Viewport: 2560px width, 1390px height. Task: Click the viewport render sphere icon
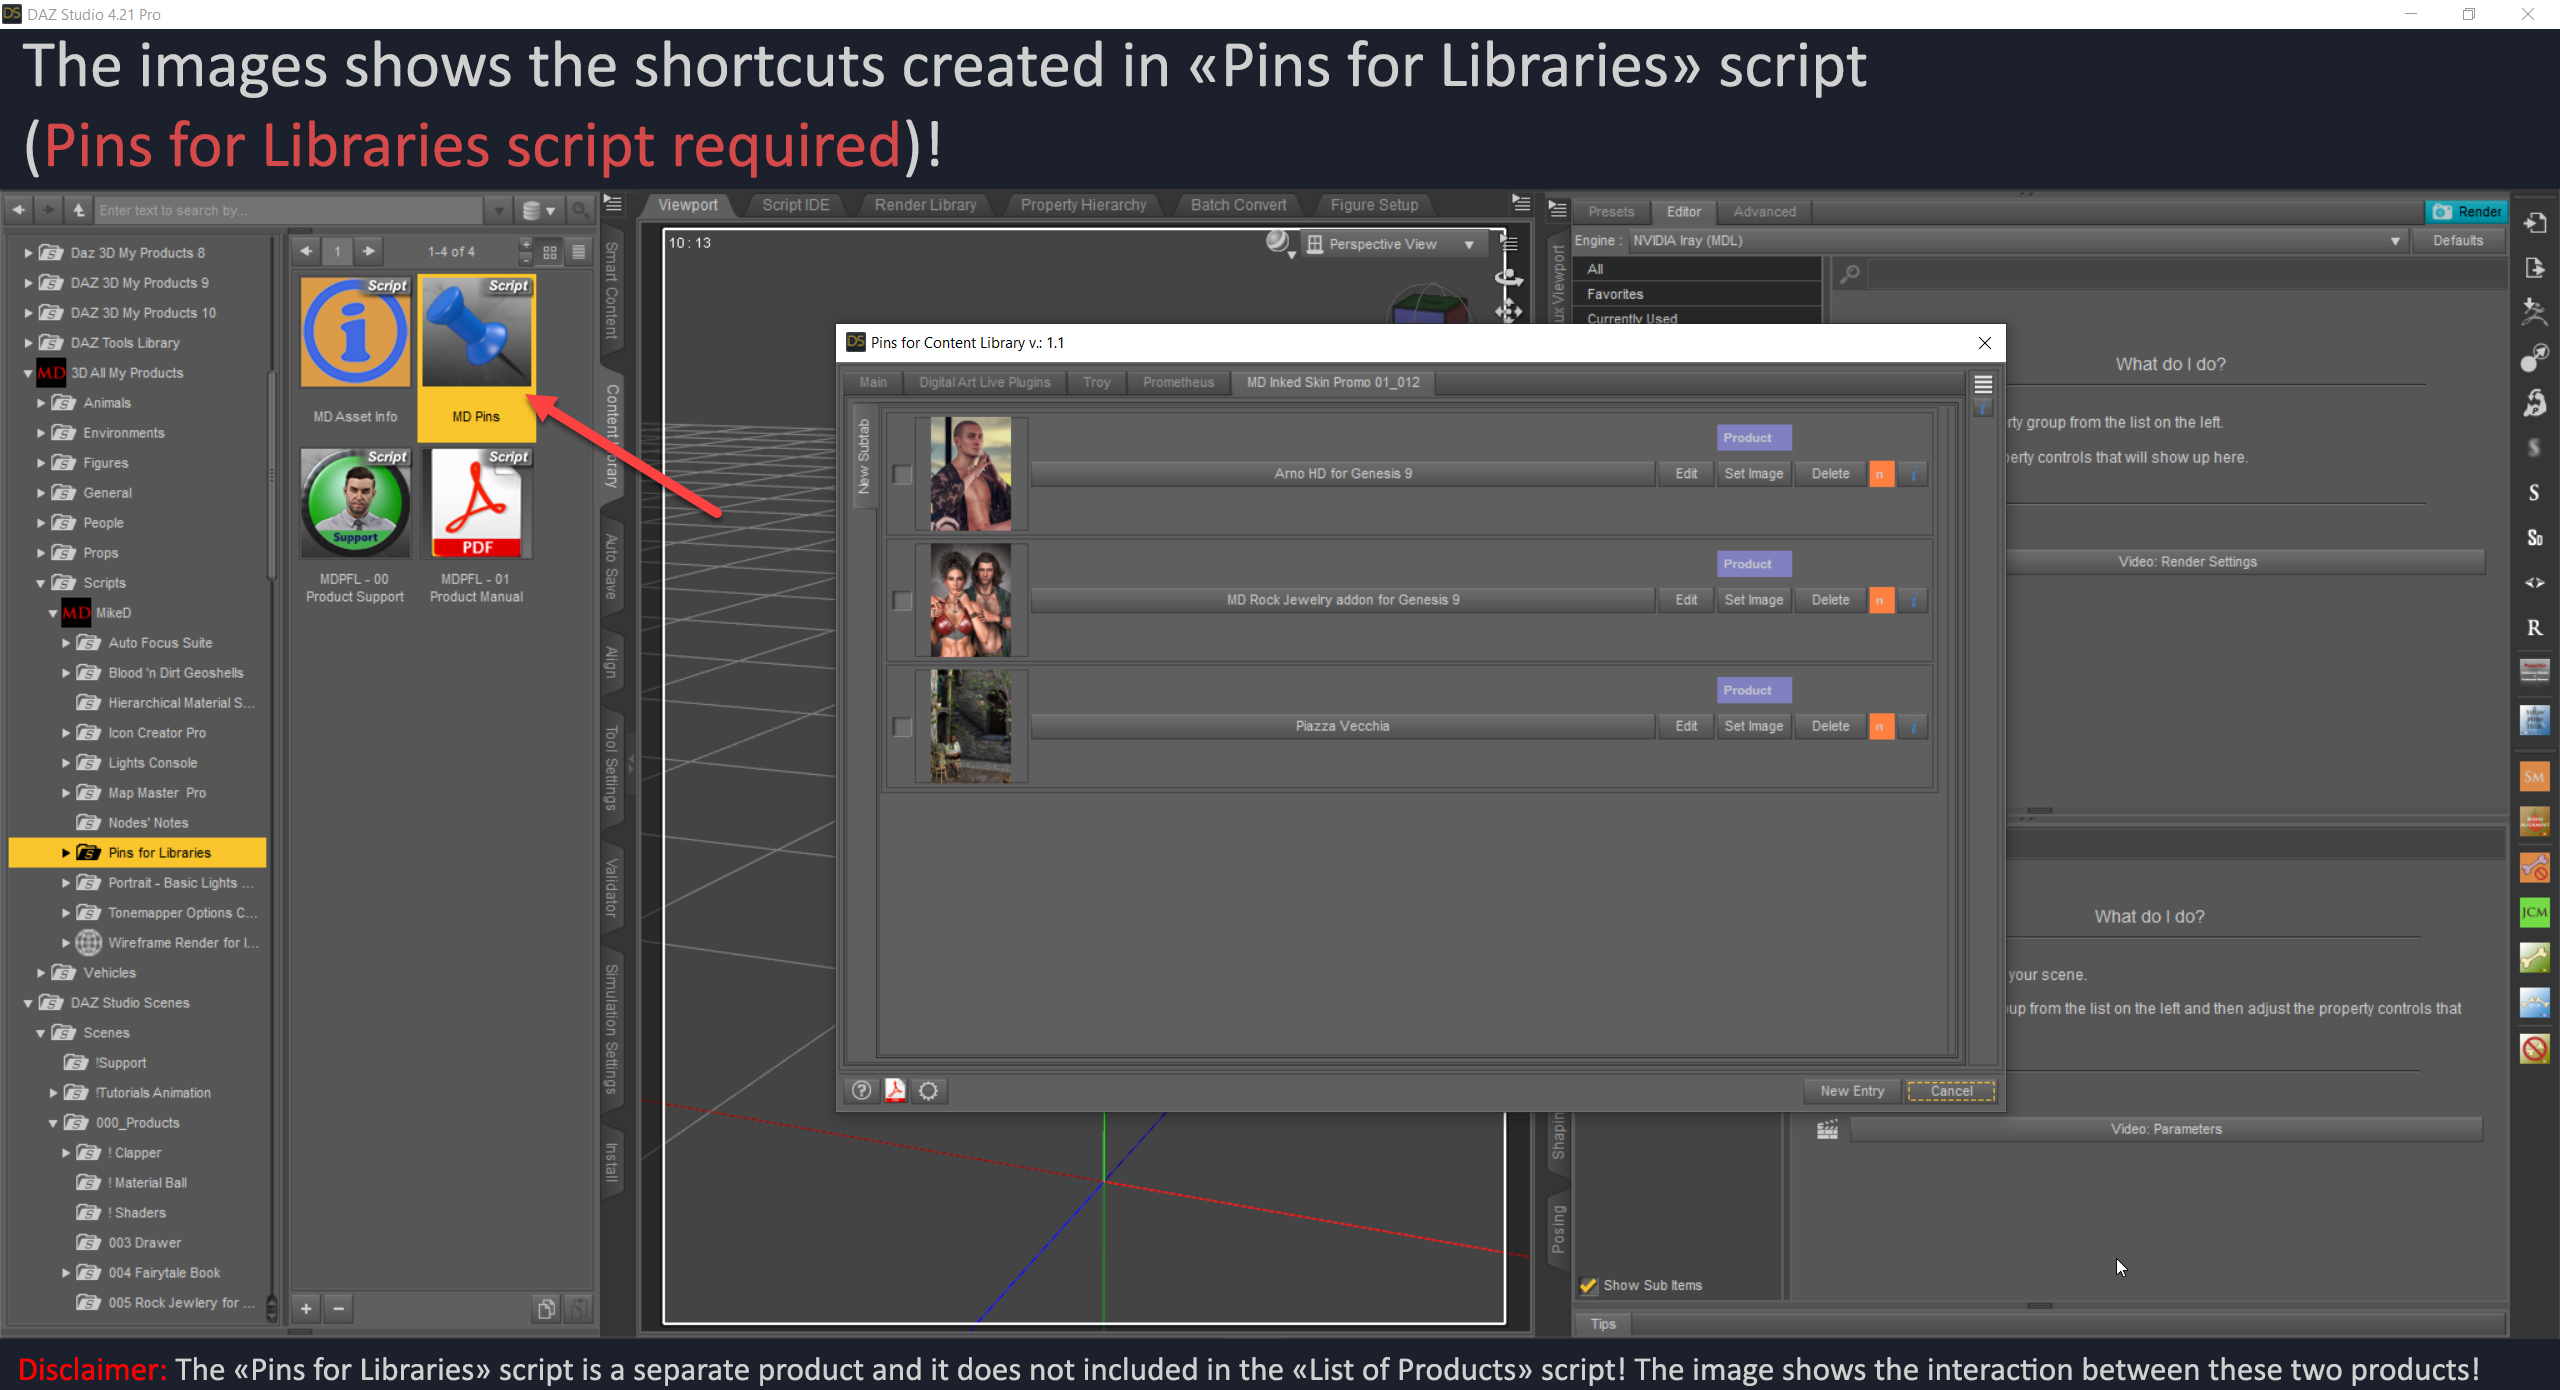1278,243
